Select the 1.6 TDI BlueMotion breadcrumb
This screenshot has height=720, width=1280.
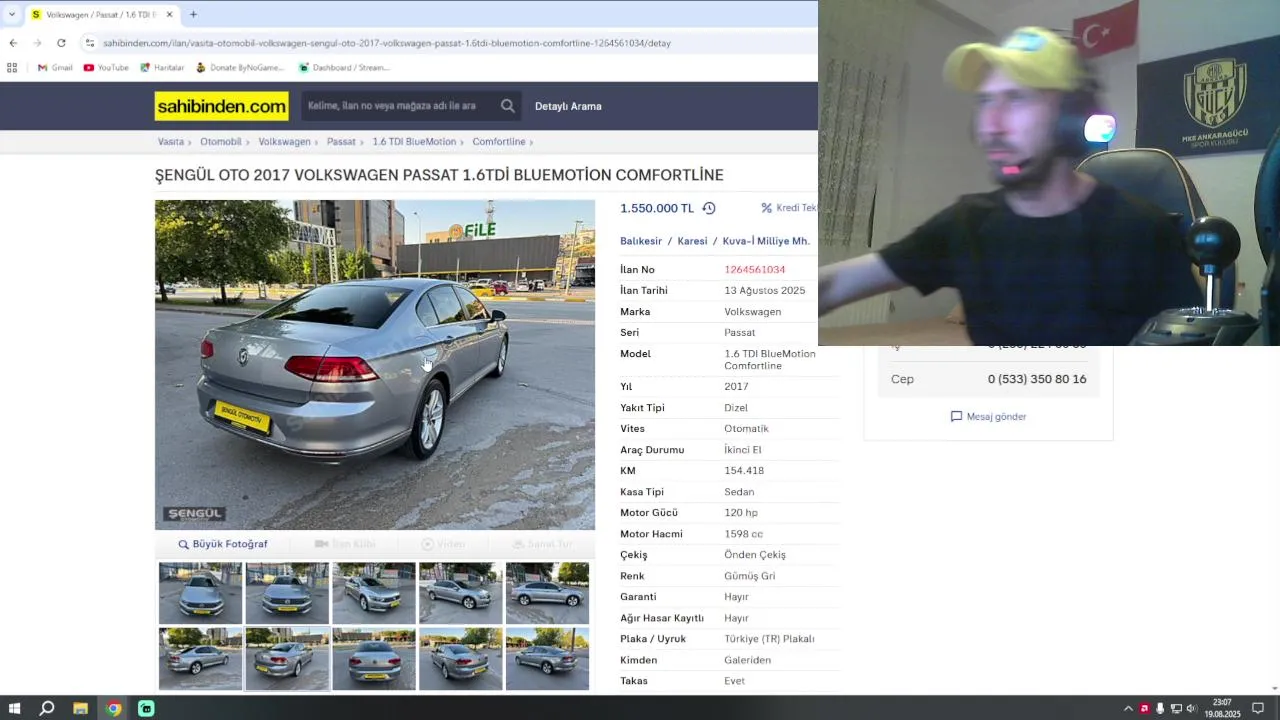click(414, 142)
